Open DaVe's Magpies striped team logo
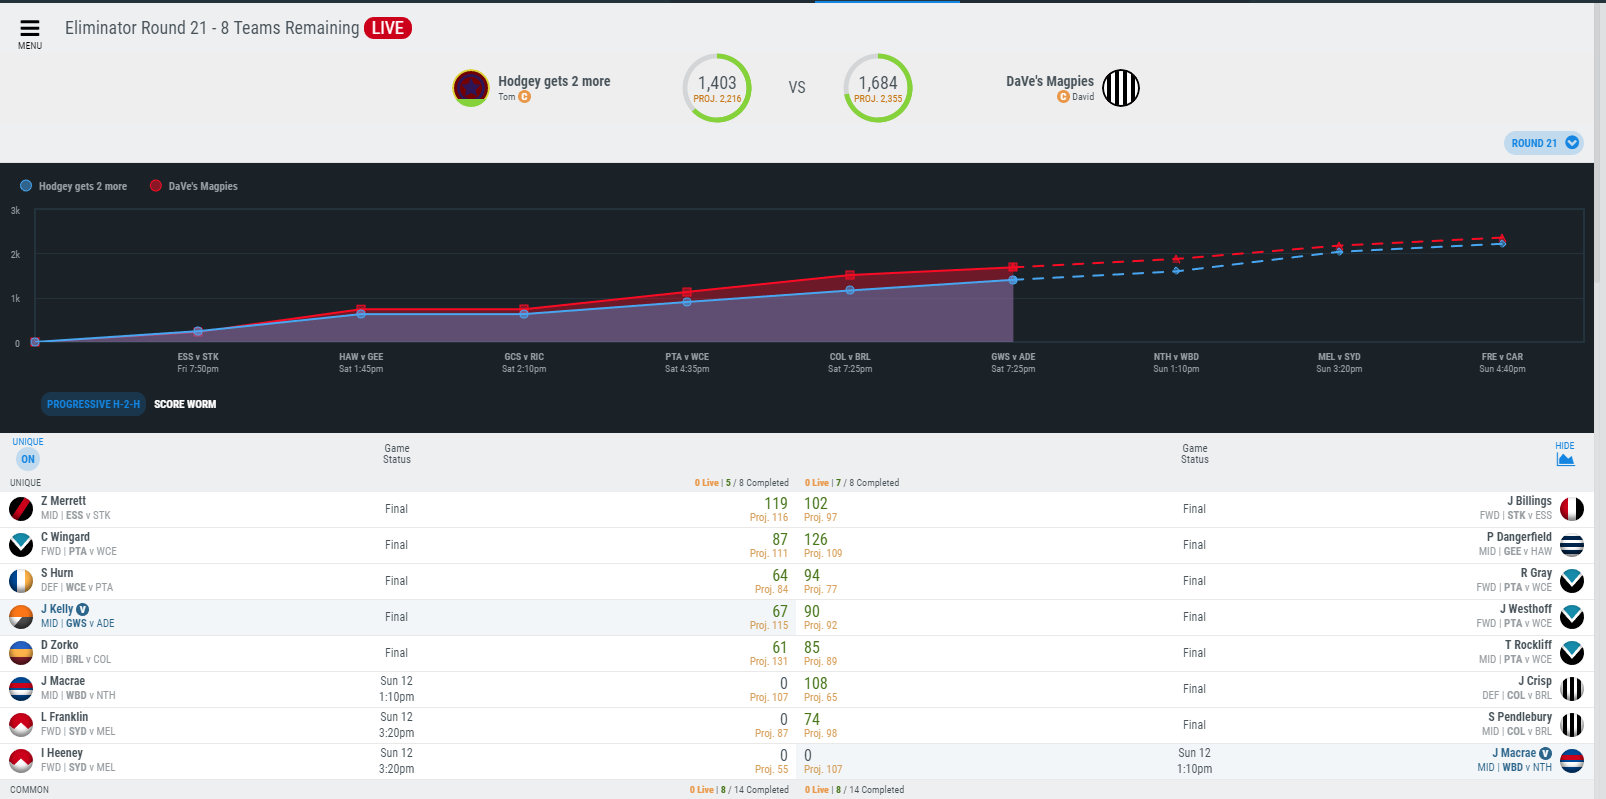Viewport: 1606px width, 799px height. (x=1120, y=88)
